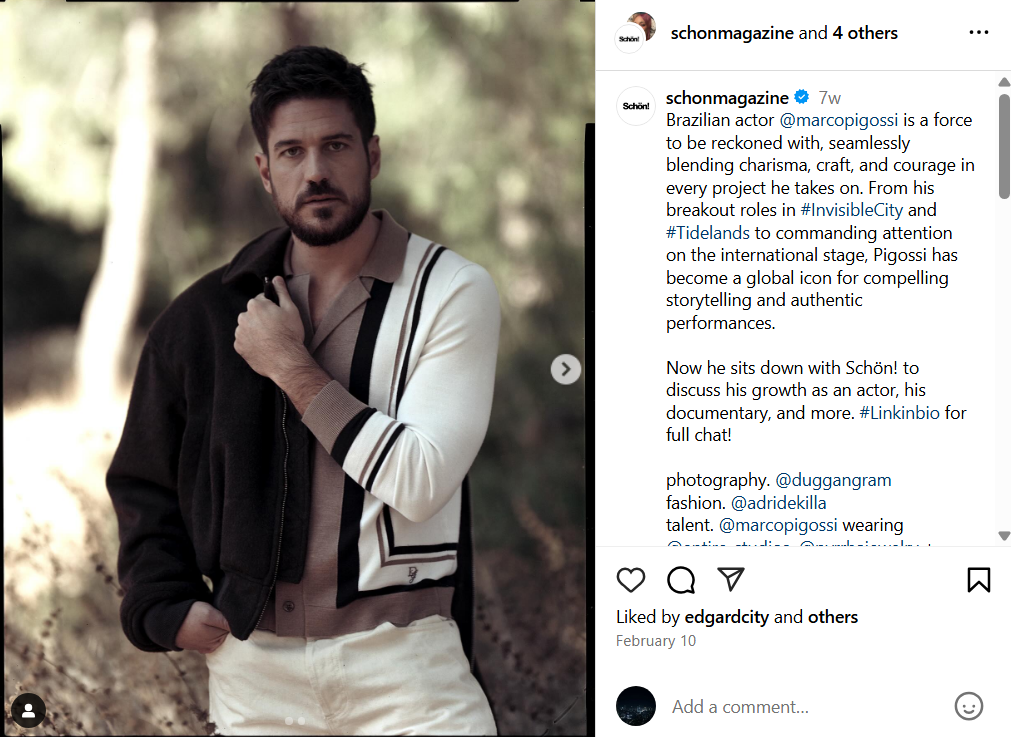Visit photographer @duggangram profile

point(833,480)
